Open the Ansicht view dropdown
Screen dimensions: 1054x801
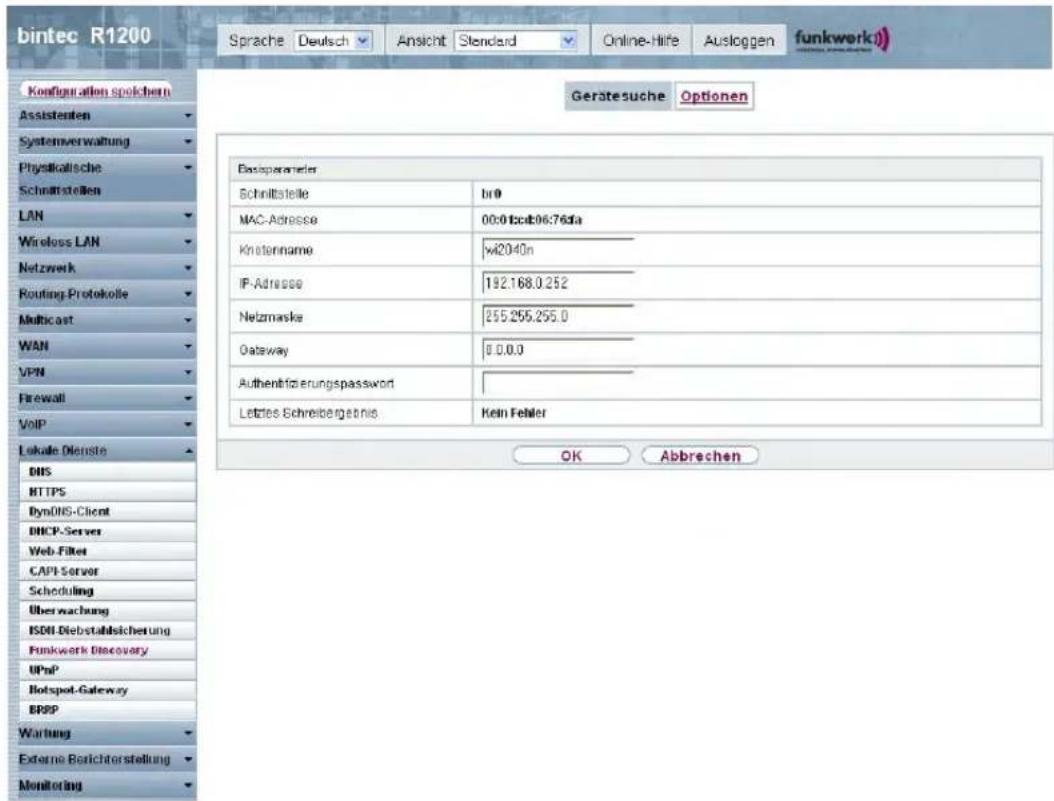pos(516,41)
